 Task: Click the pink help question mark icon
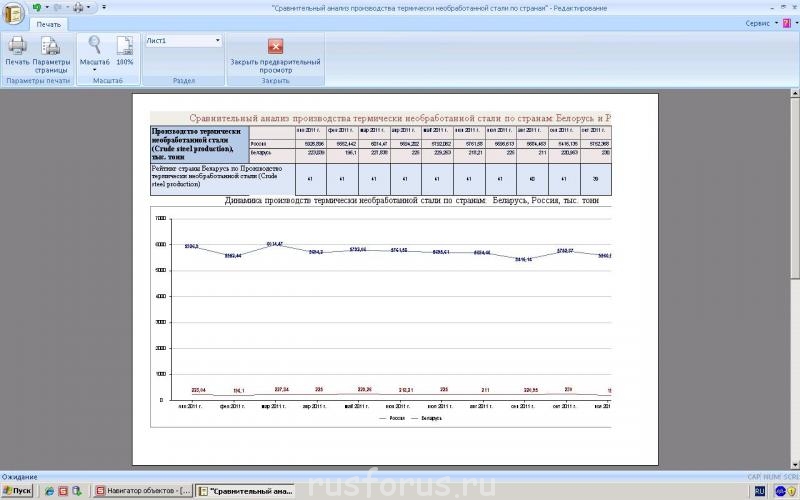pos(787,22)
